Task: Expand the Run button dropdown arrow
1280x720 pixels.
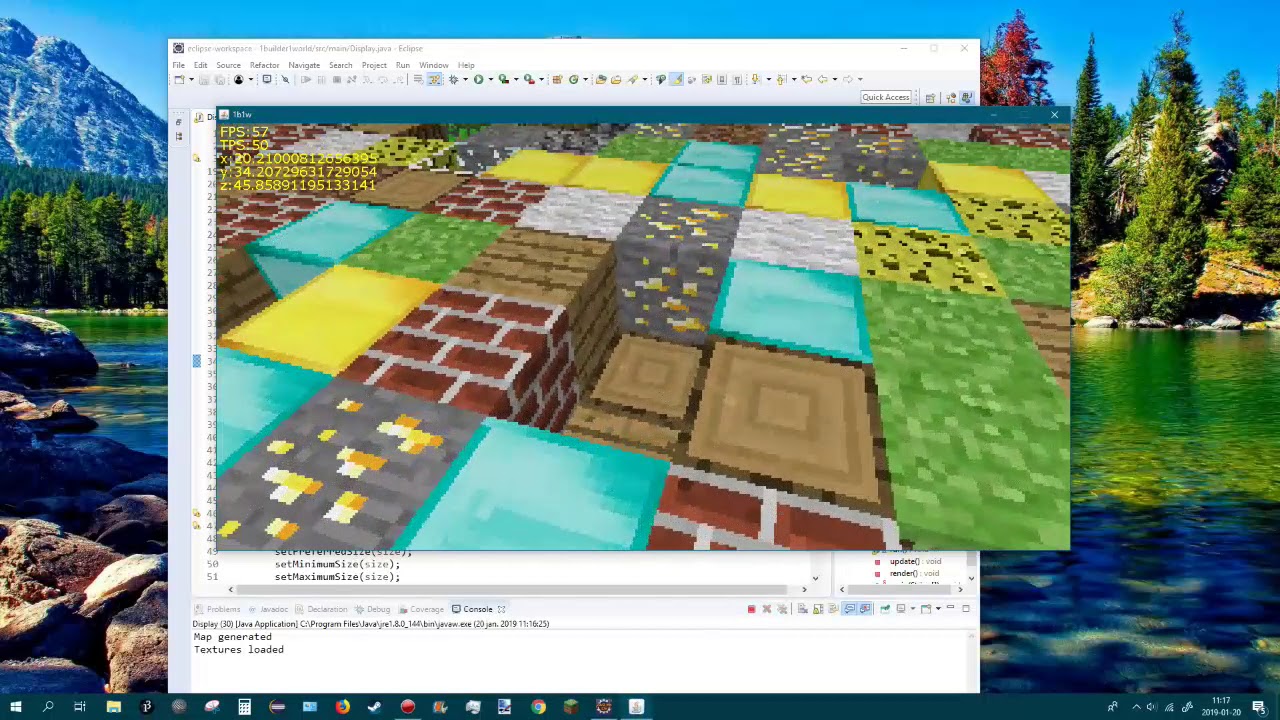Action: 491,79
